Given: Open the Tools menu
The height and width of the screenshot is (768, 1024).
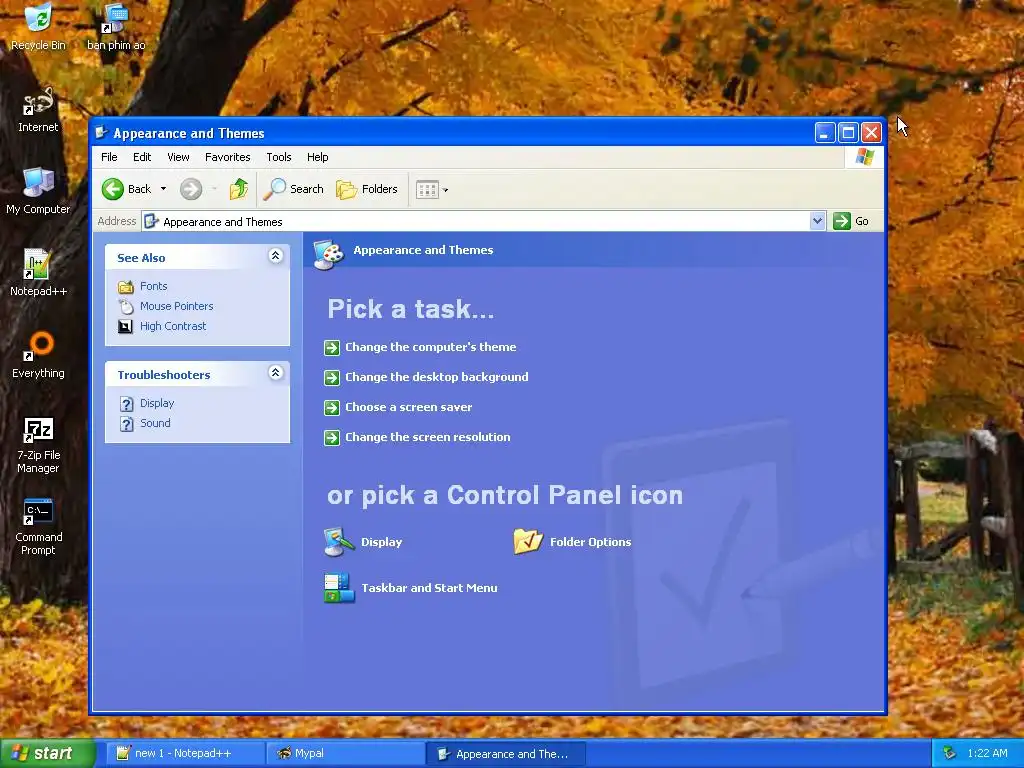Looking at the screenshot, I should pyautogui.click(x=279, y=157).
